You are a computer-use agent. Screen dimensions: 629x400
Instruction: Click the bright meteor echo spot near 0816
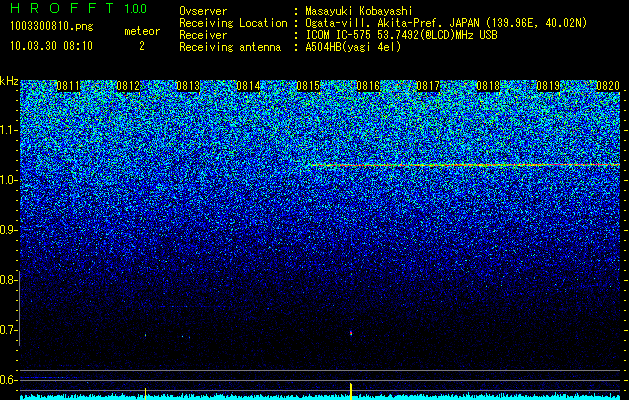351,333
